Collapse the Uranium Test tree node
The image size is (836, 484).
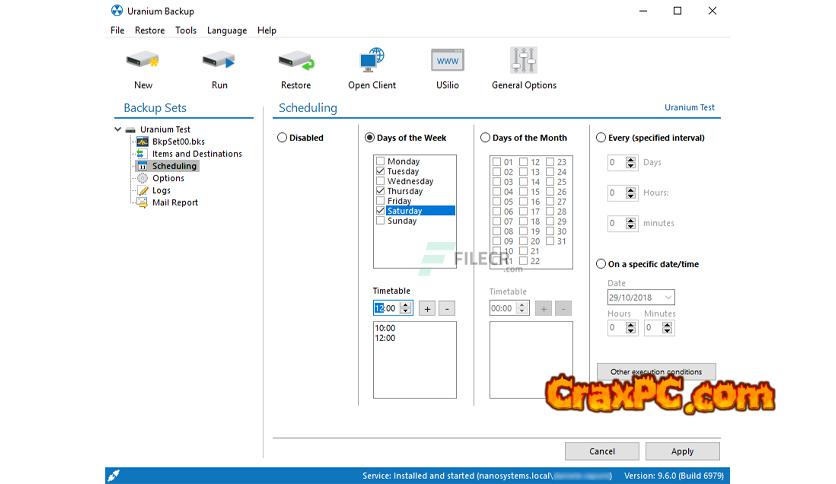[119, 130]
